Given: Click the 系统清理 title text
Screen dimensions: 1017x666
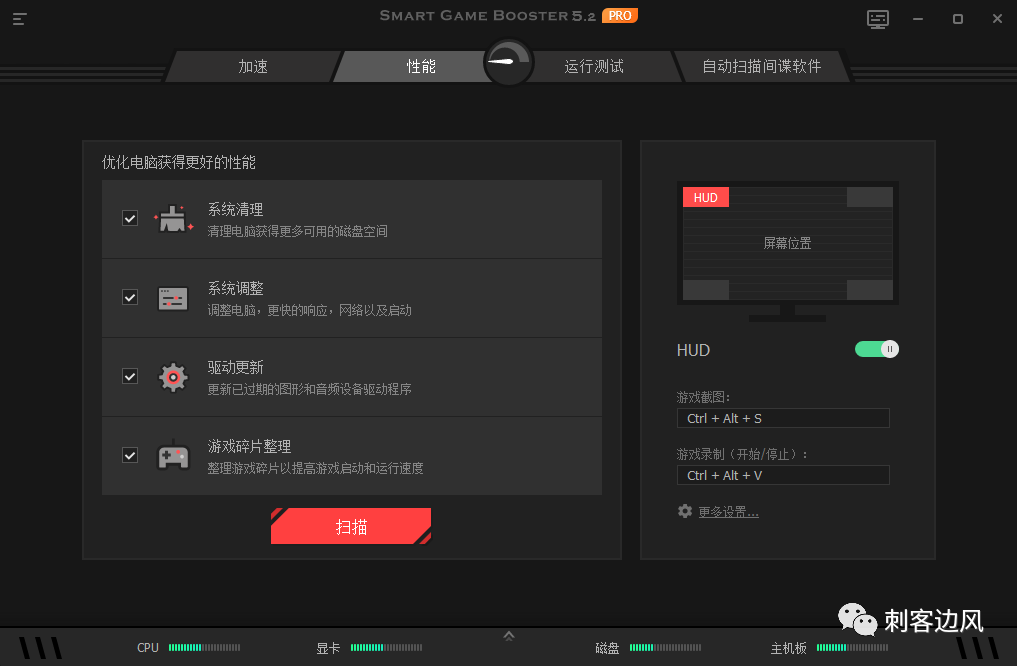Looking at the screenshot, I should point(235,209).
